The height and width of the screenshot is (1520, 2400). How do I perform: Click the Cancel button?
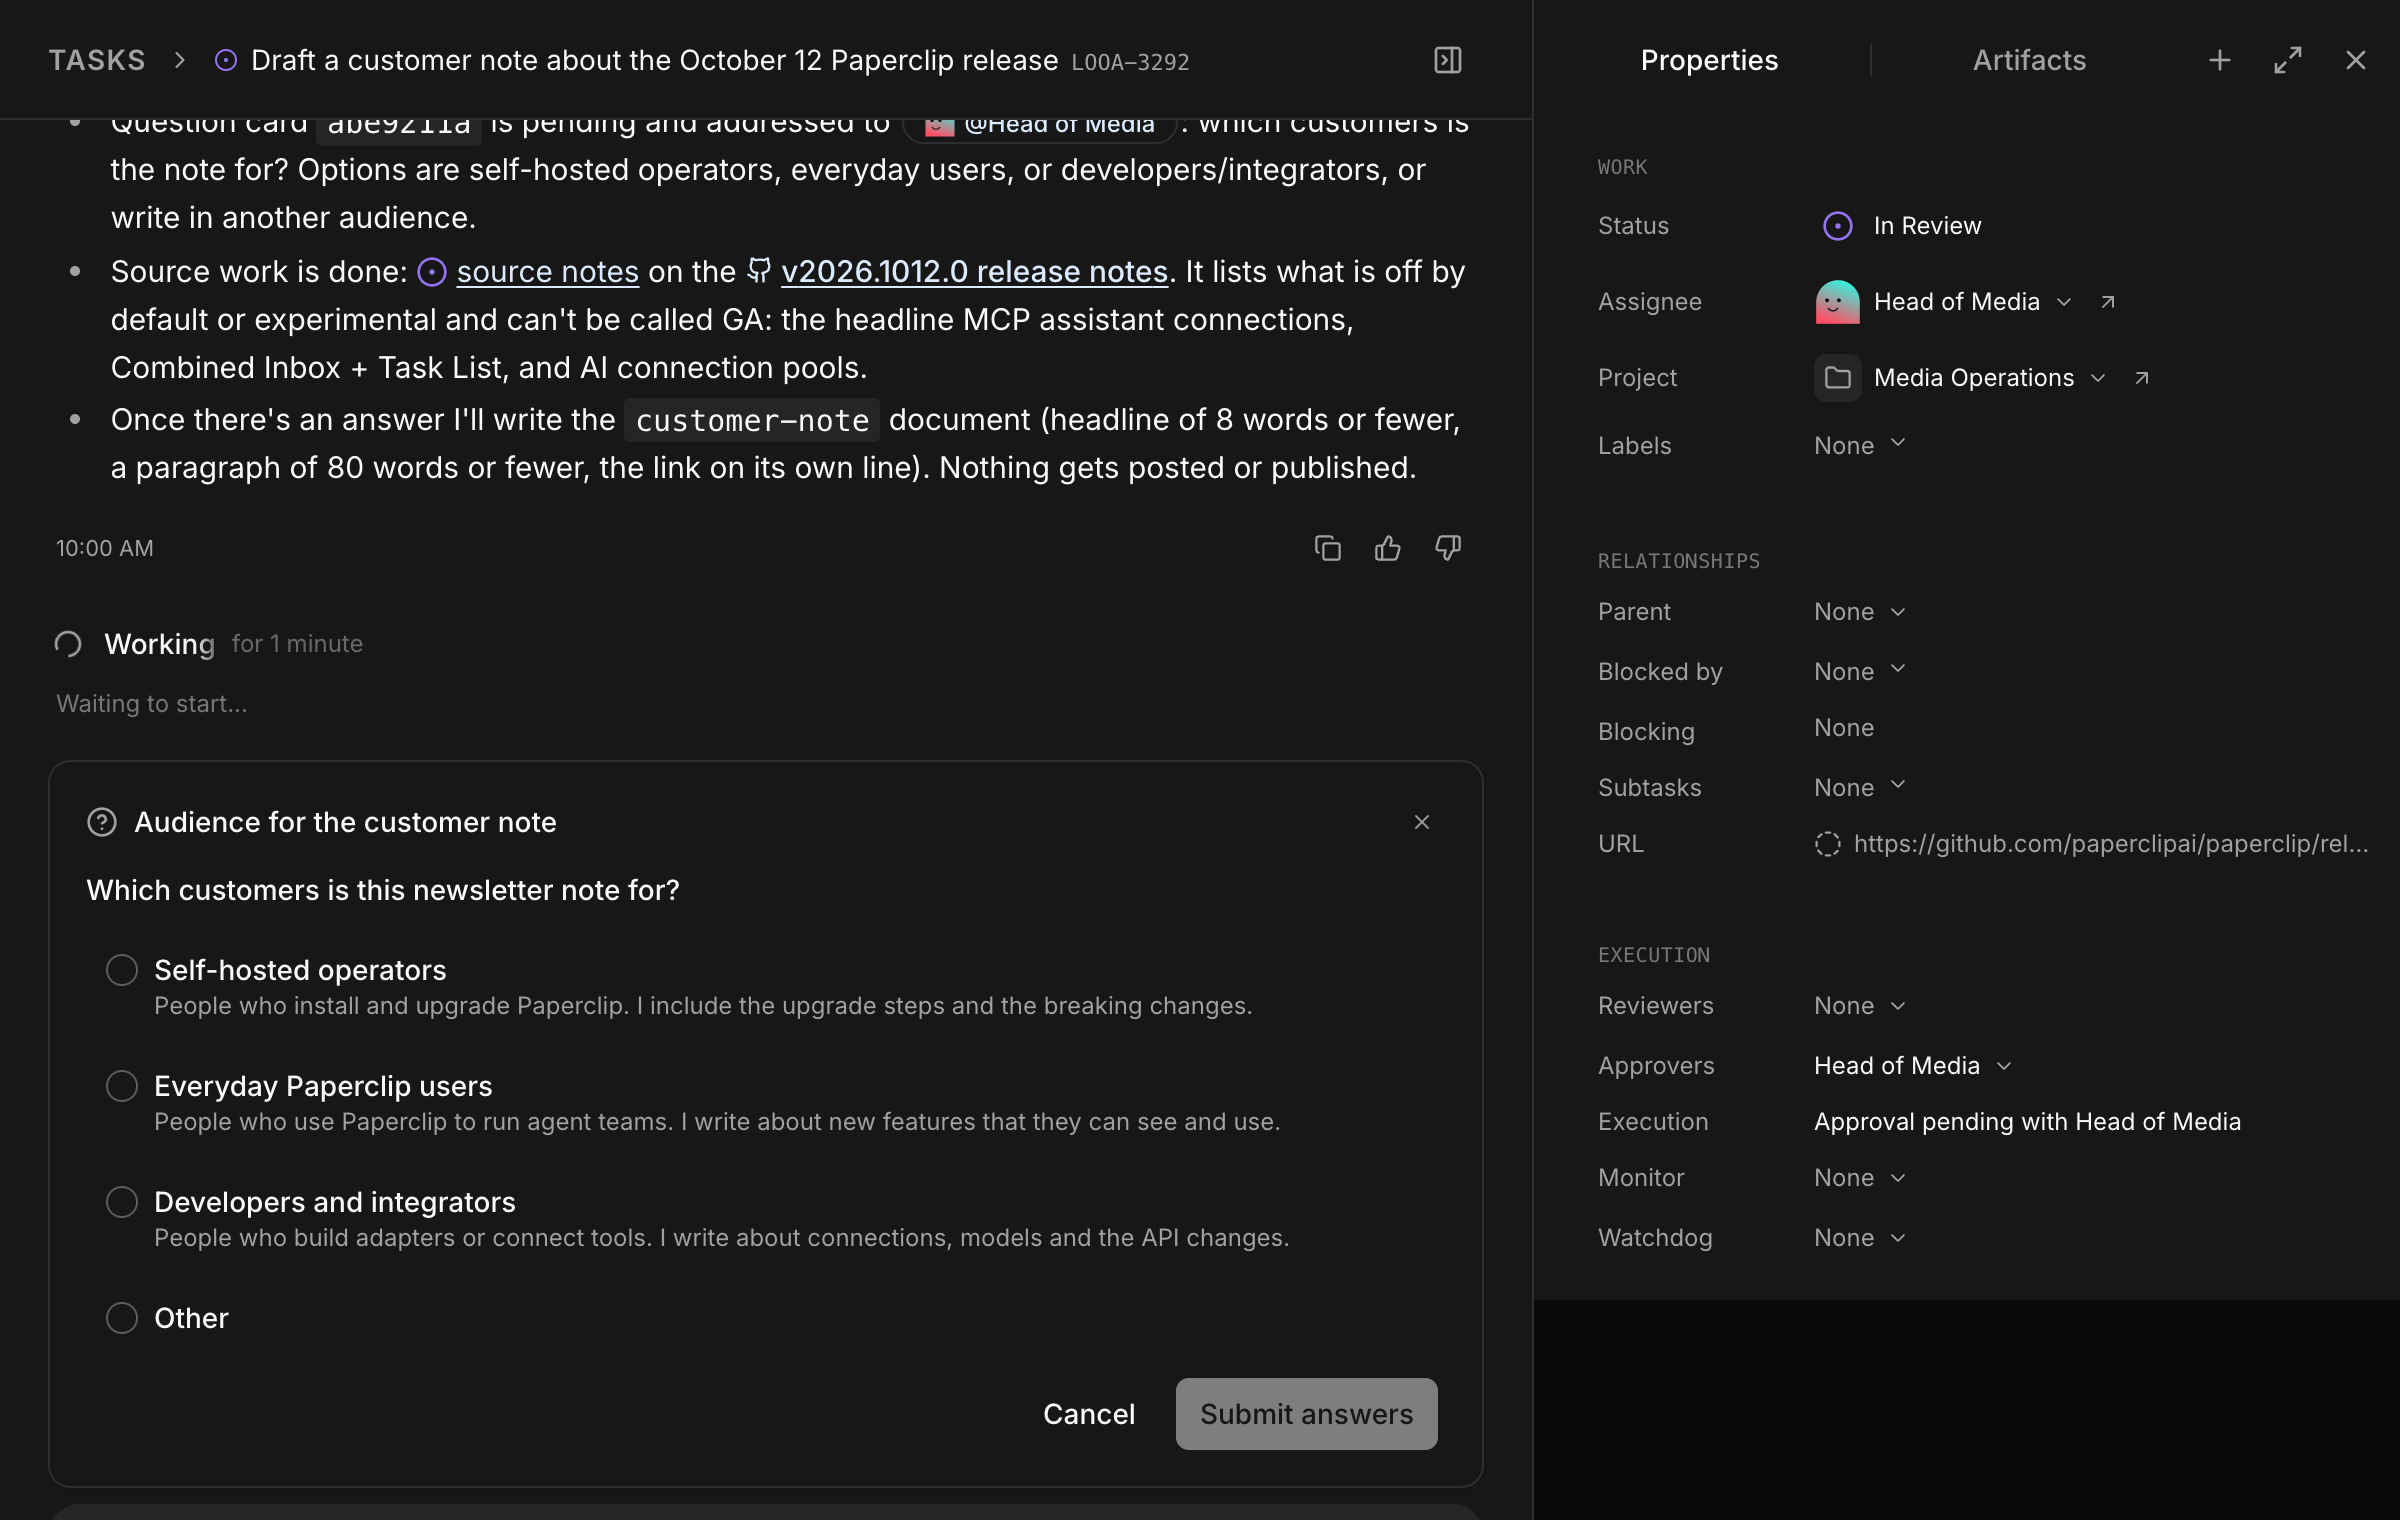click(x=1089, y=1414)
